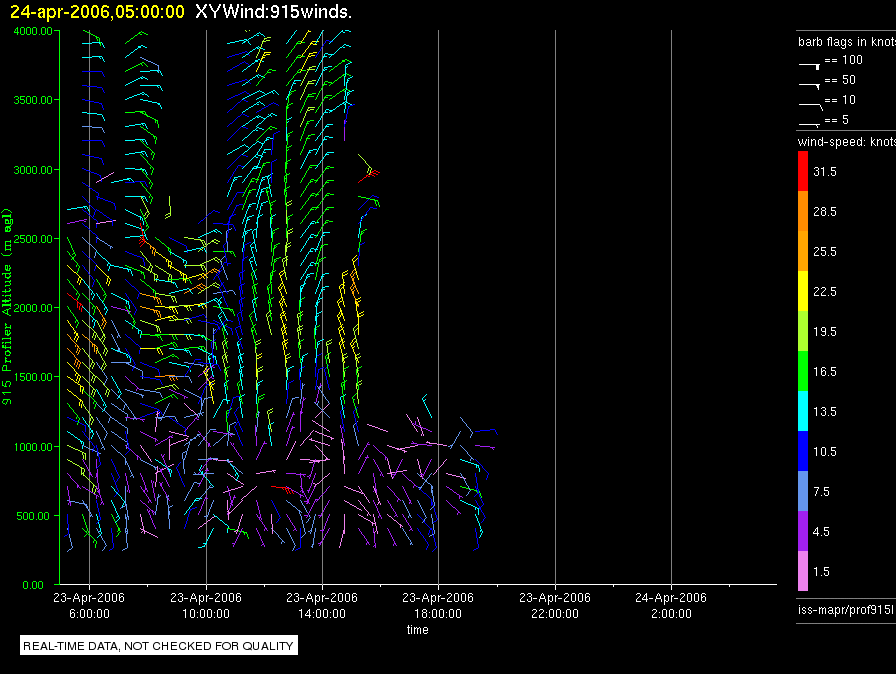This screenshot has height=674, width=896.
Task: Select the 5-knot barb legend symbol
Action: tap(809, 121)
